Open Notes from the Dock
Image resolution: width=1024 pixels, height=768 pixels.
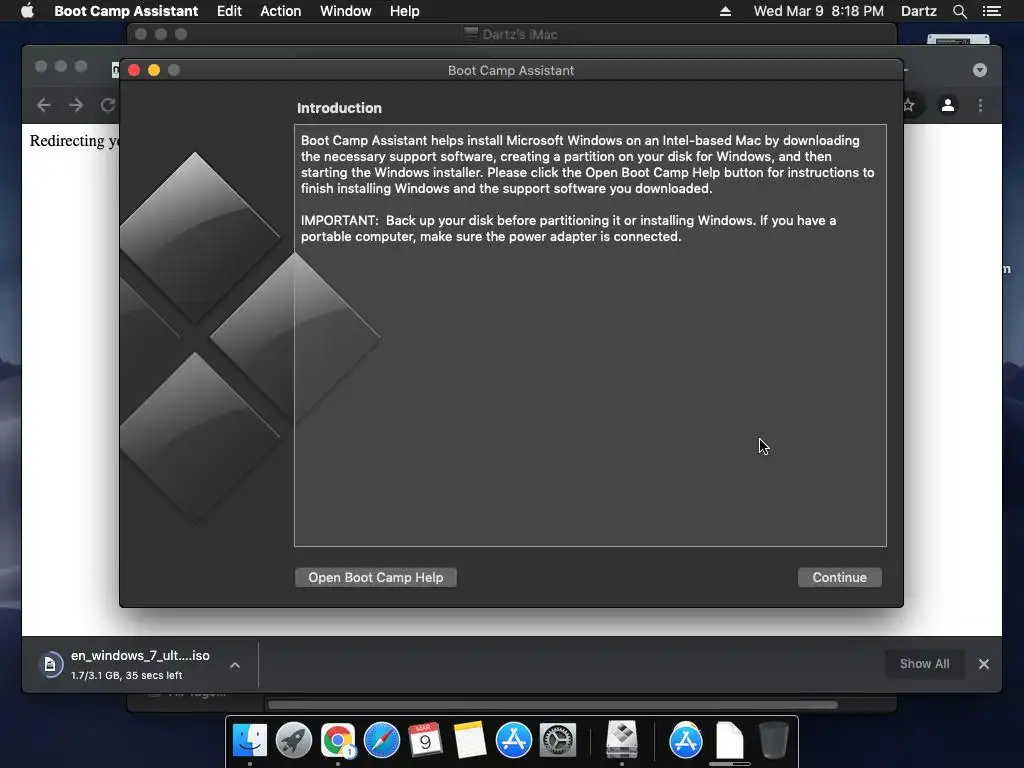click(470, 740)
